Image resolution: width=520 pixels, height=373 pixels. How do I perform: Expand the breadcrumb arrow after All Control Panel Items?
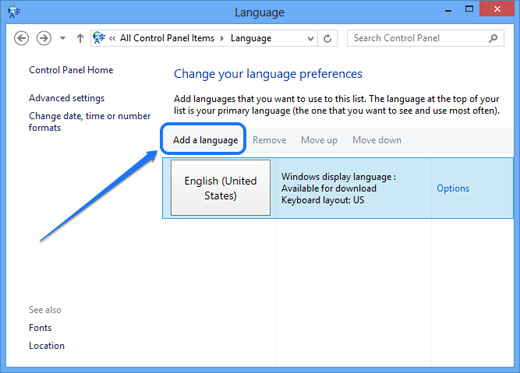[x=222, y=39]
